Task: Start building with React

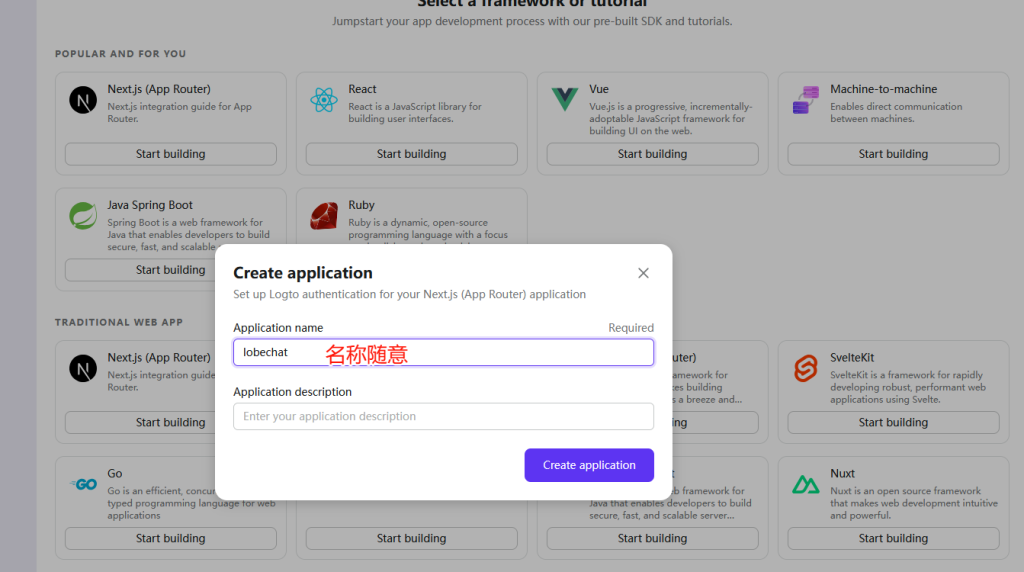Action: coord(411,154)
